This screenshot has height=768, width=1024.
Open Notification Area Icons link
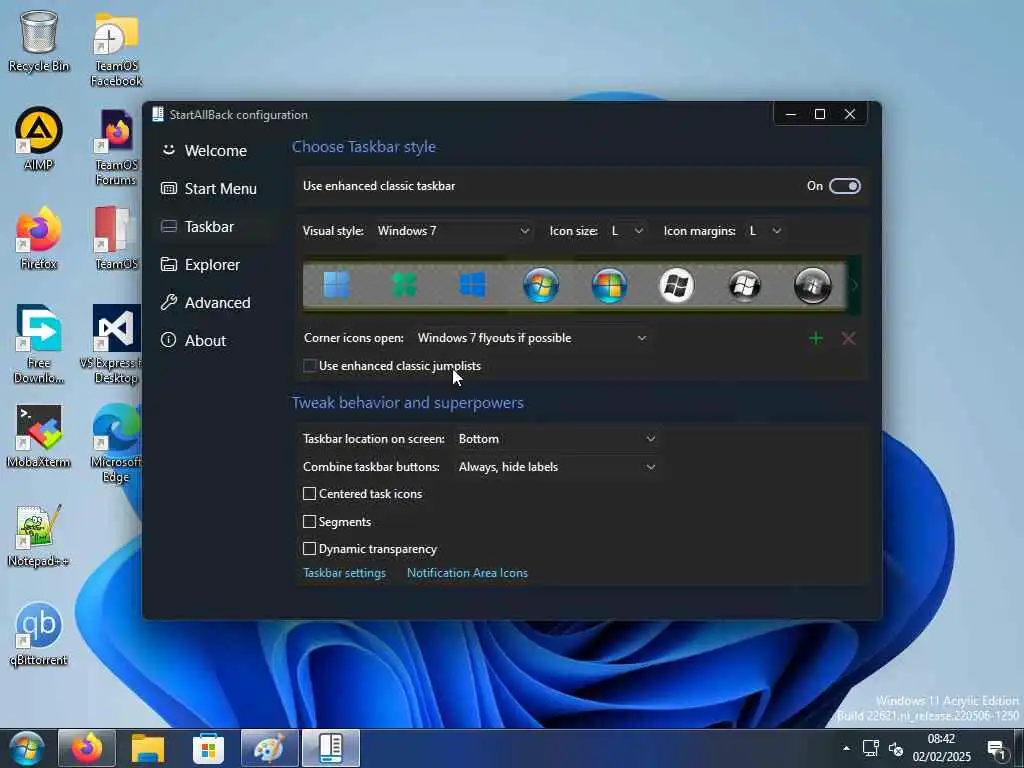tap(467, 573)
